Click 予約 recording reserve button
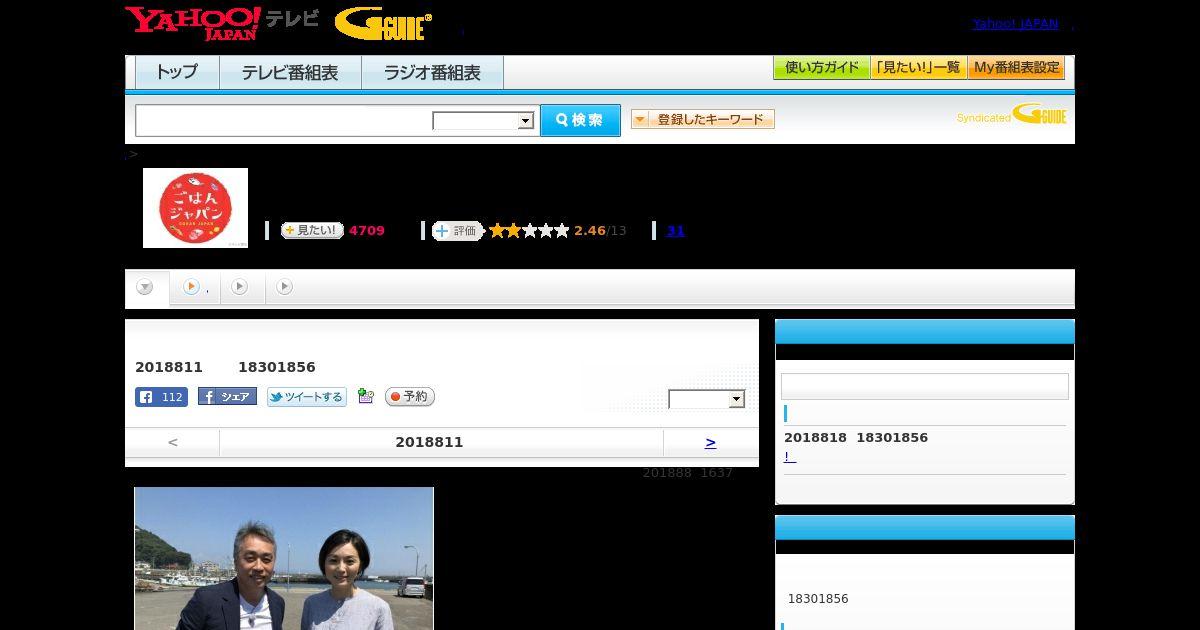The image size is (1200, 630). tap(410, 397)
